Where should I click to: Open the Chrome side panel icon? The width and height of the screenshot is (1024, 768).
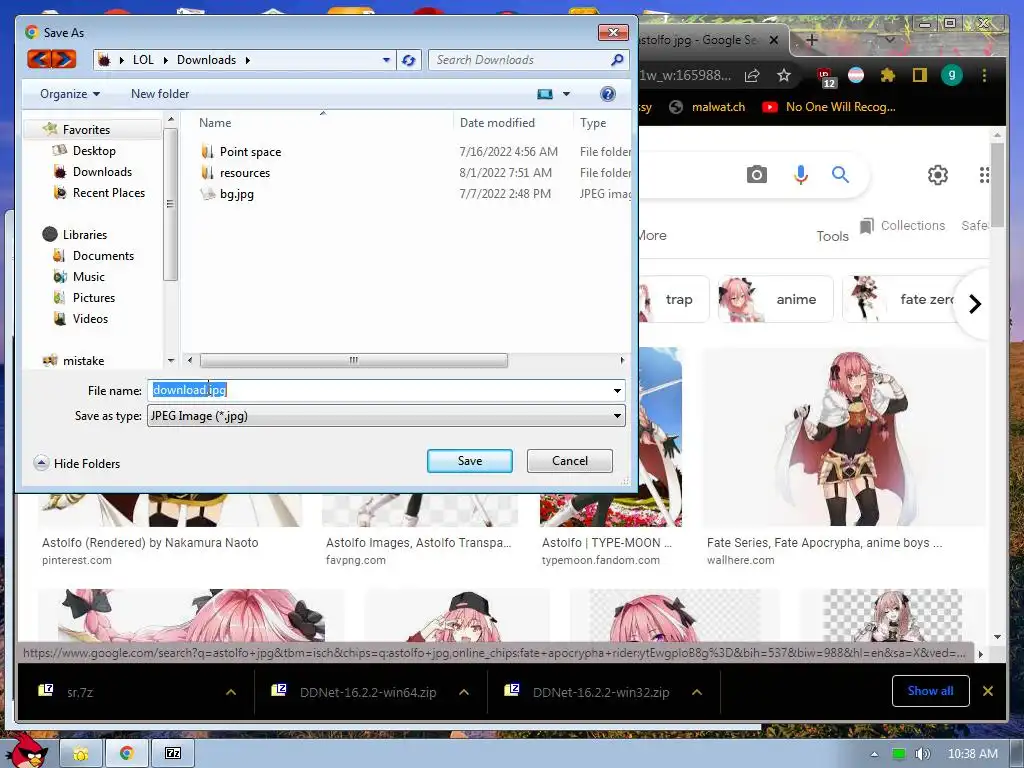[x=920, y=76]
